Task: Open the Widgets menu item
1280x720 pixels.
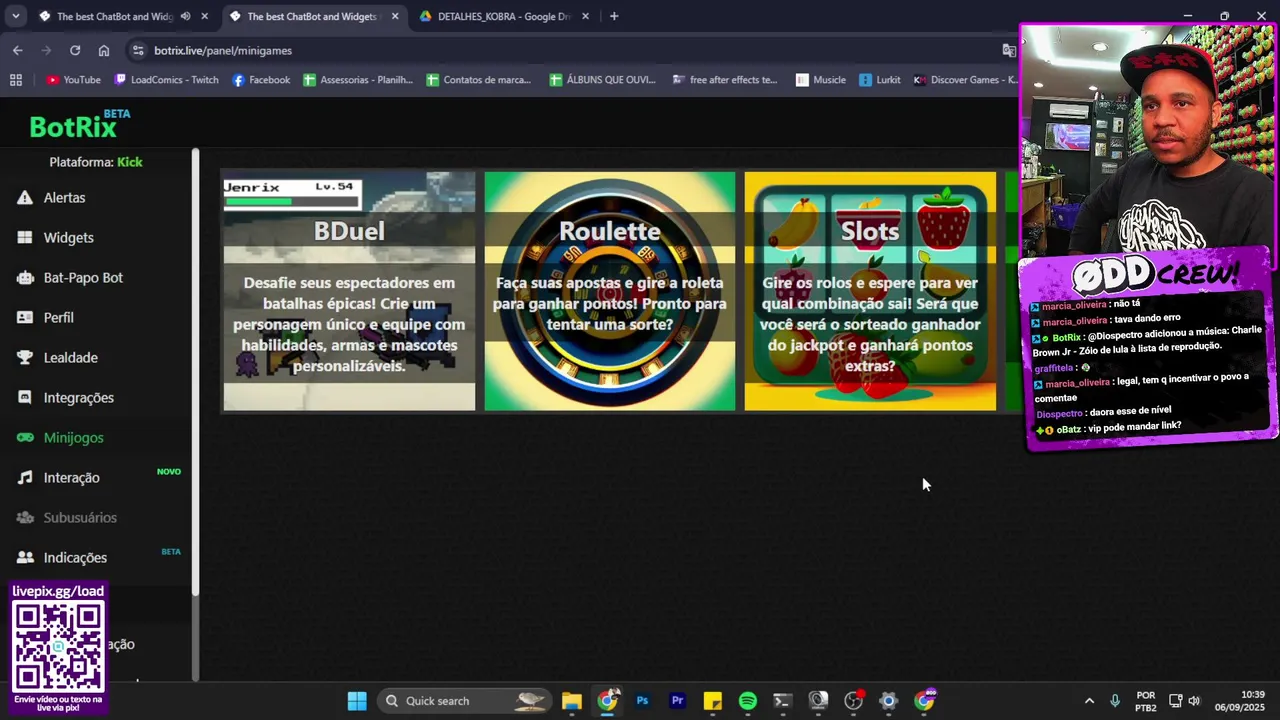Action: [x=68, y=238]
